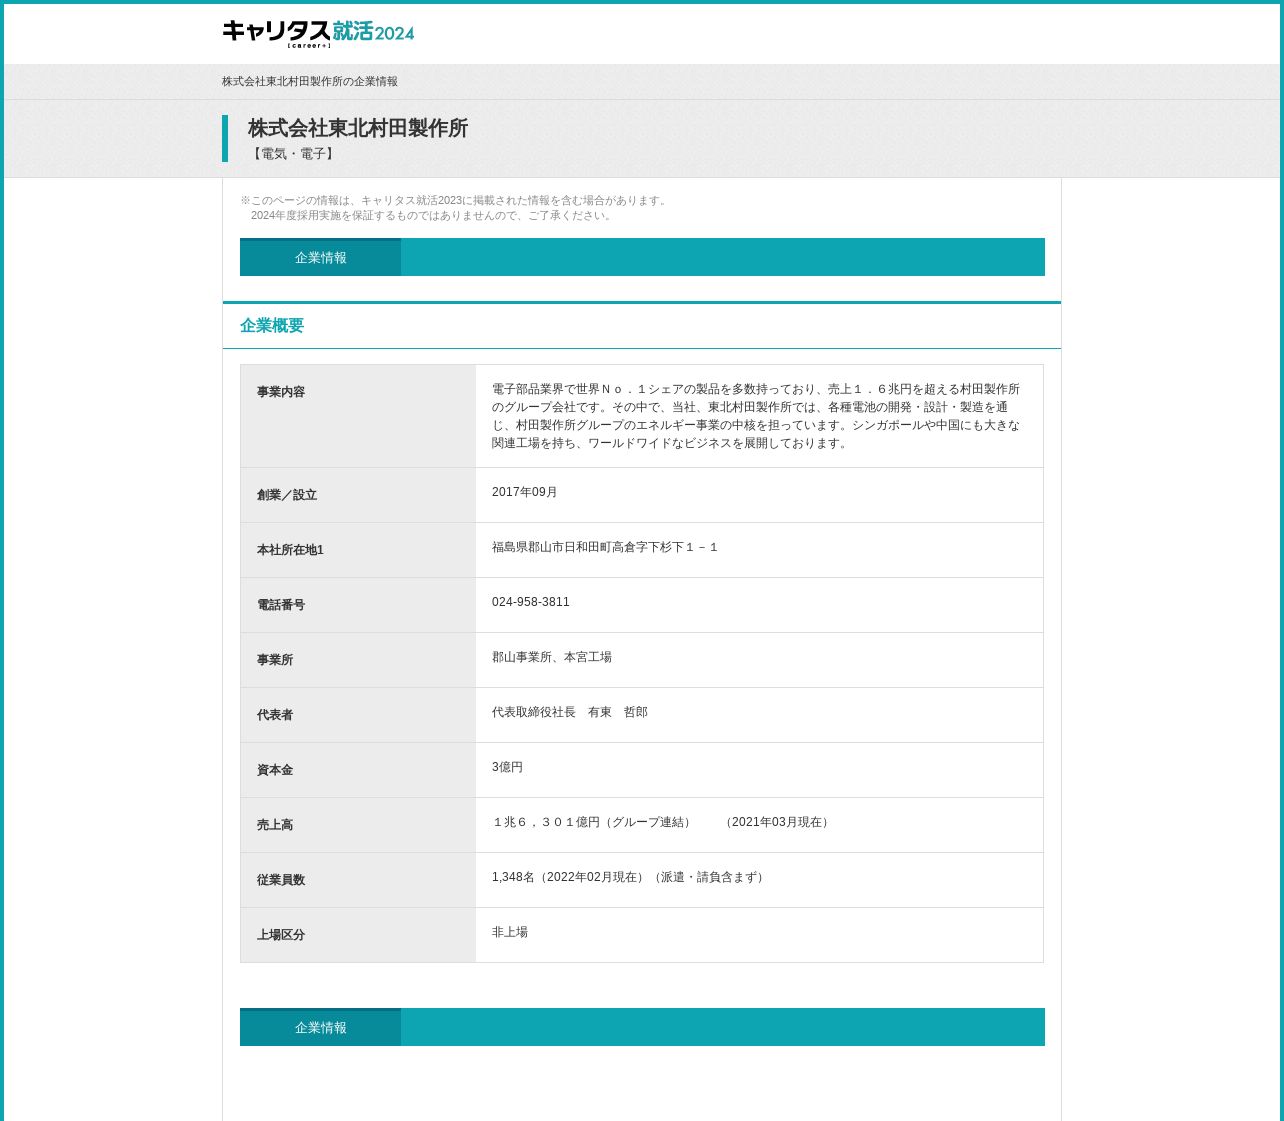Open the キャリタス就活2024 logo link
Viewport: 1284px width, 1121px height.
pyautogui.click(x=318, y=33)
